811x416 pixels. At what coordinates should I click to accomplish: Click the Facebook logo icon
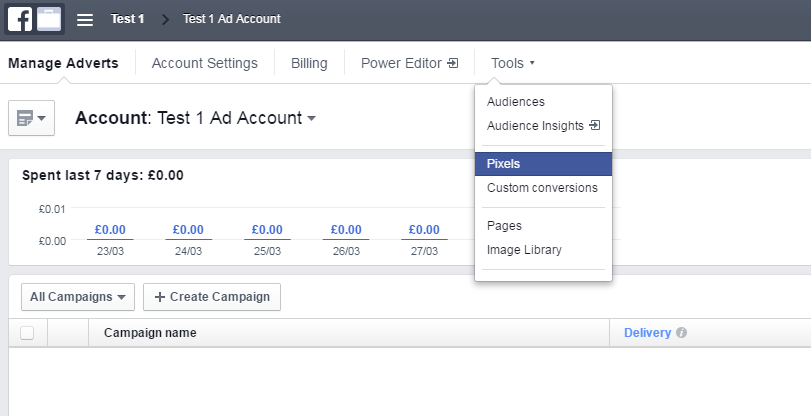[19, 19]
